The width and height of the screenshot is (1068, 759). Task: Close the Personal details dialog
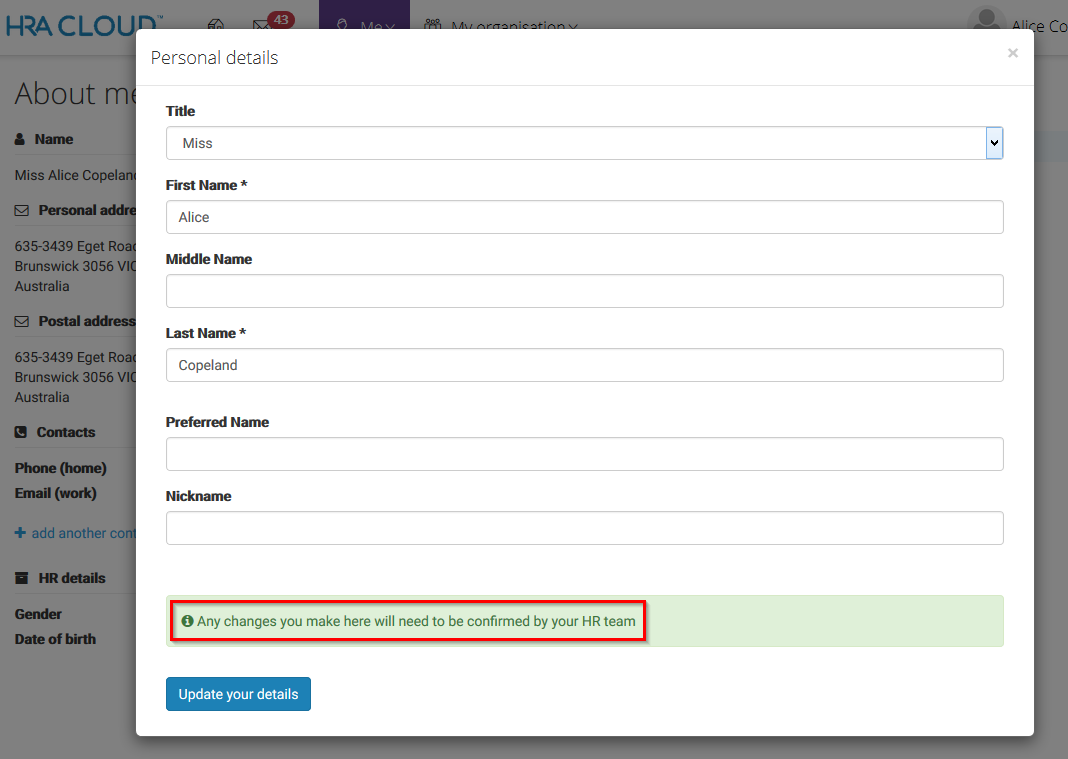(x=1013, y=53)
